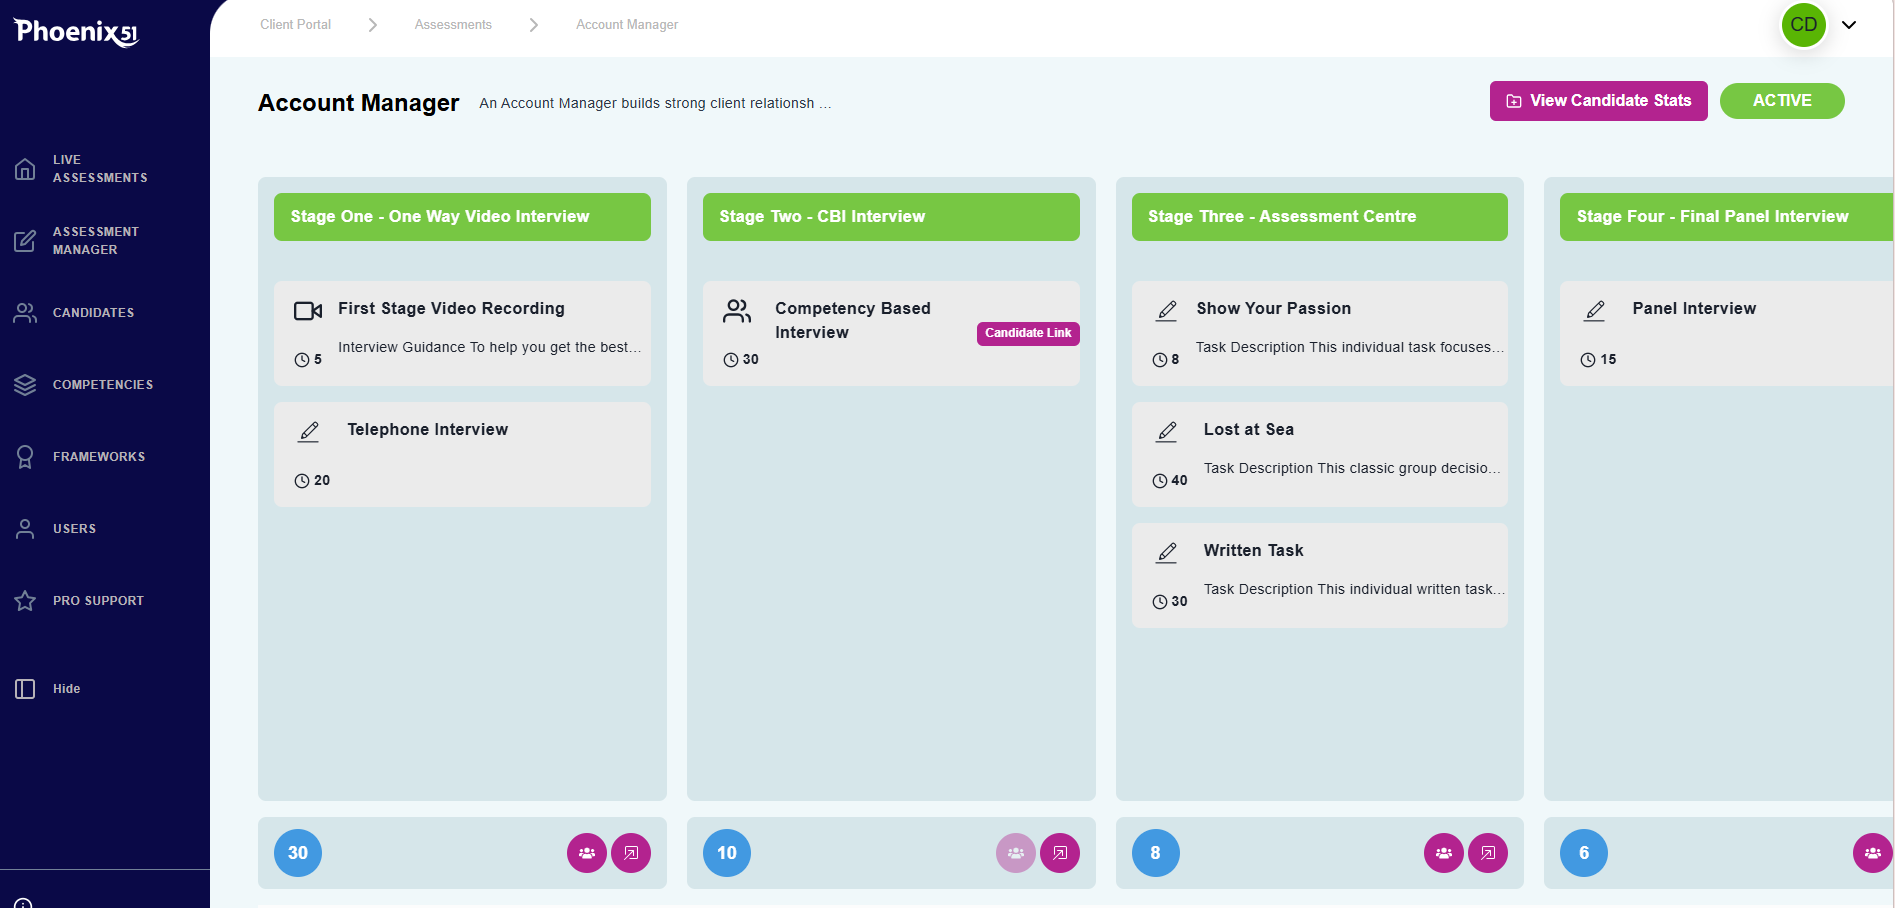Click Stage Two candidates group icon

[x=1016, y=853]
